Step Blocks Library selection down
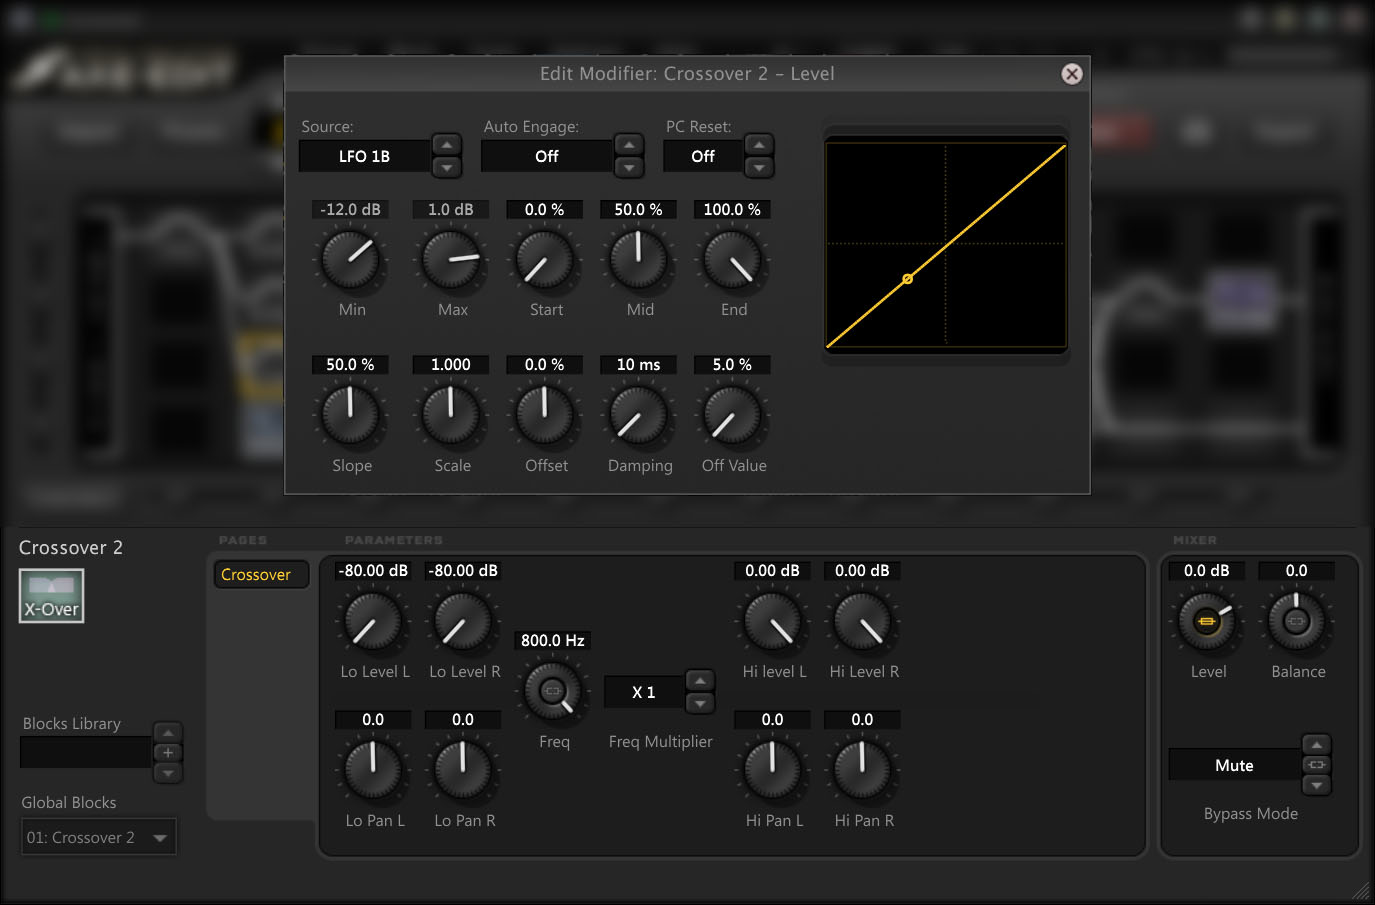The image size is (1375, 905). (x=168, y=773)
